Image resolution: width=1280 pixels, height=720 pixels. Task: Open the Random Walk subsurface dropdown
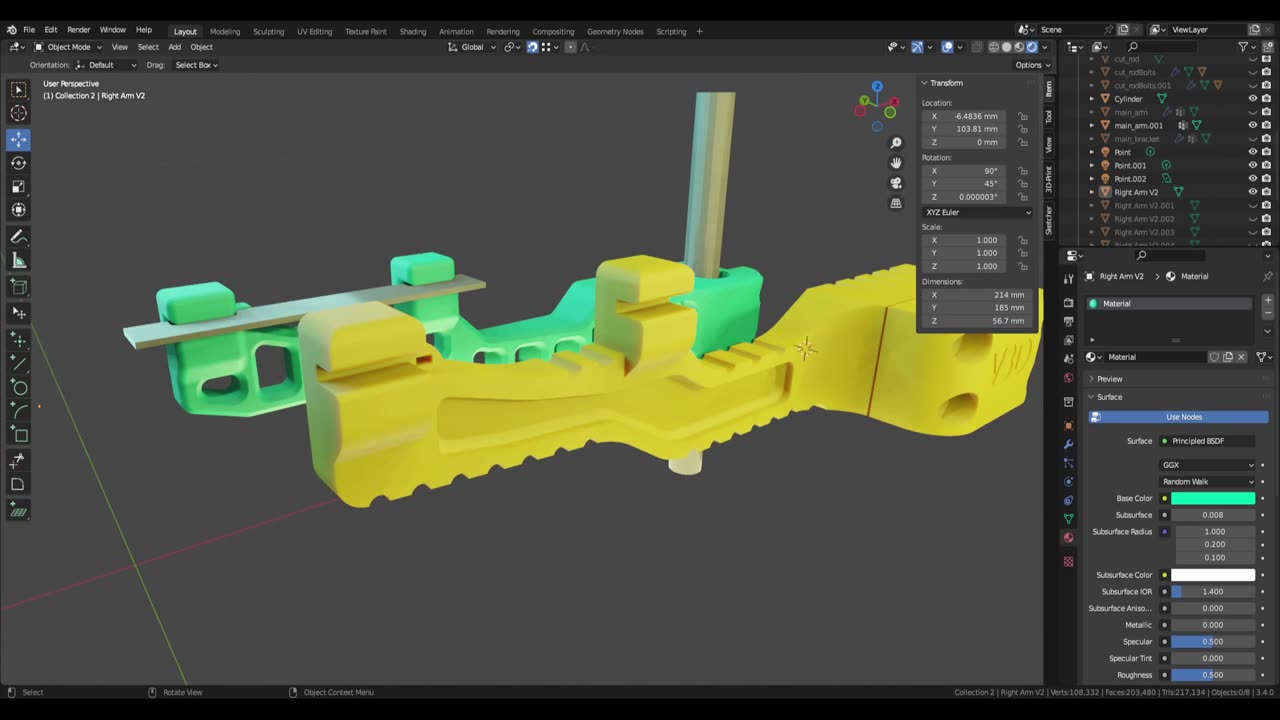[x=1208, y=481]
